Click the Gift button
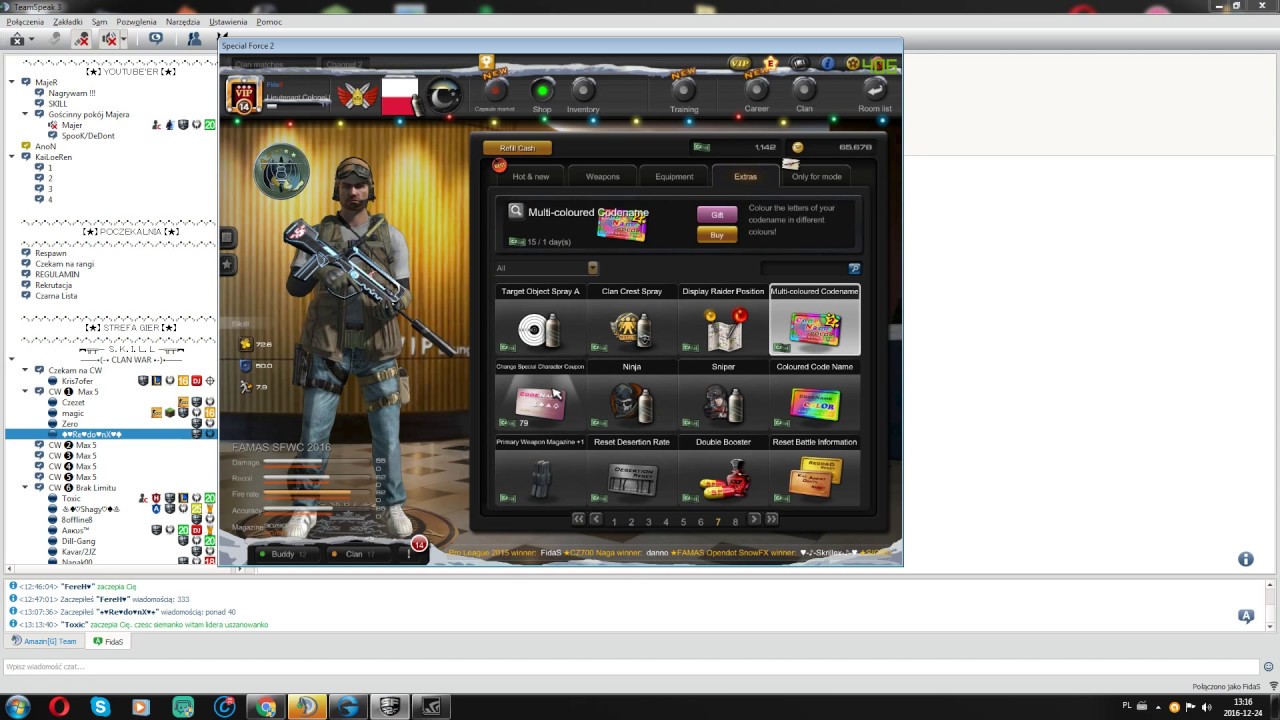 717,215
